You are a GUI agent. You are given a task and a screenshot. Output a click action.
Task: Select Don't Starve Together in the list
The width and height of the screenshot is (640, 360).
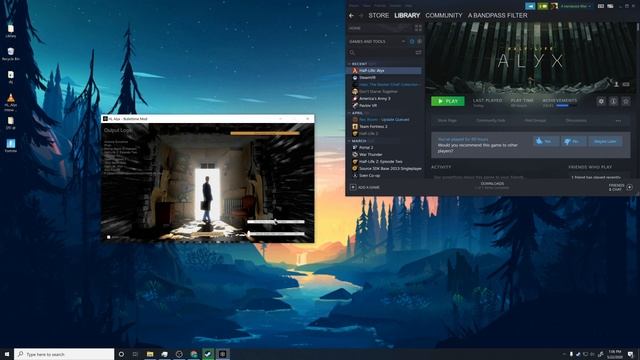tap(384, 91)
